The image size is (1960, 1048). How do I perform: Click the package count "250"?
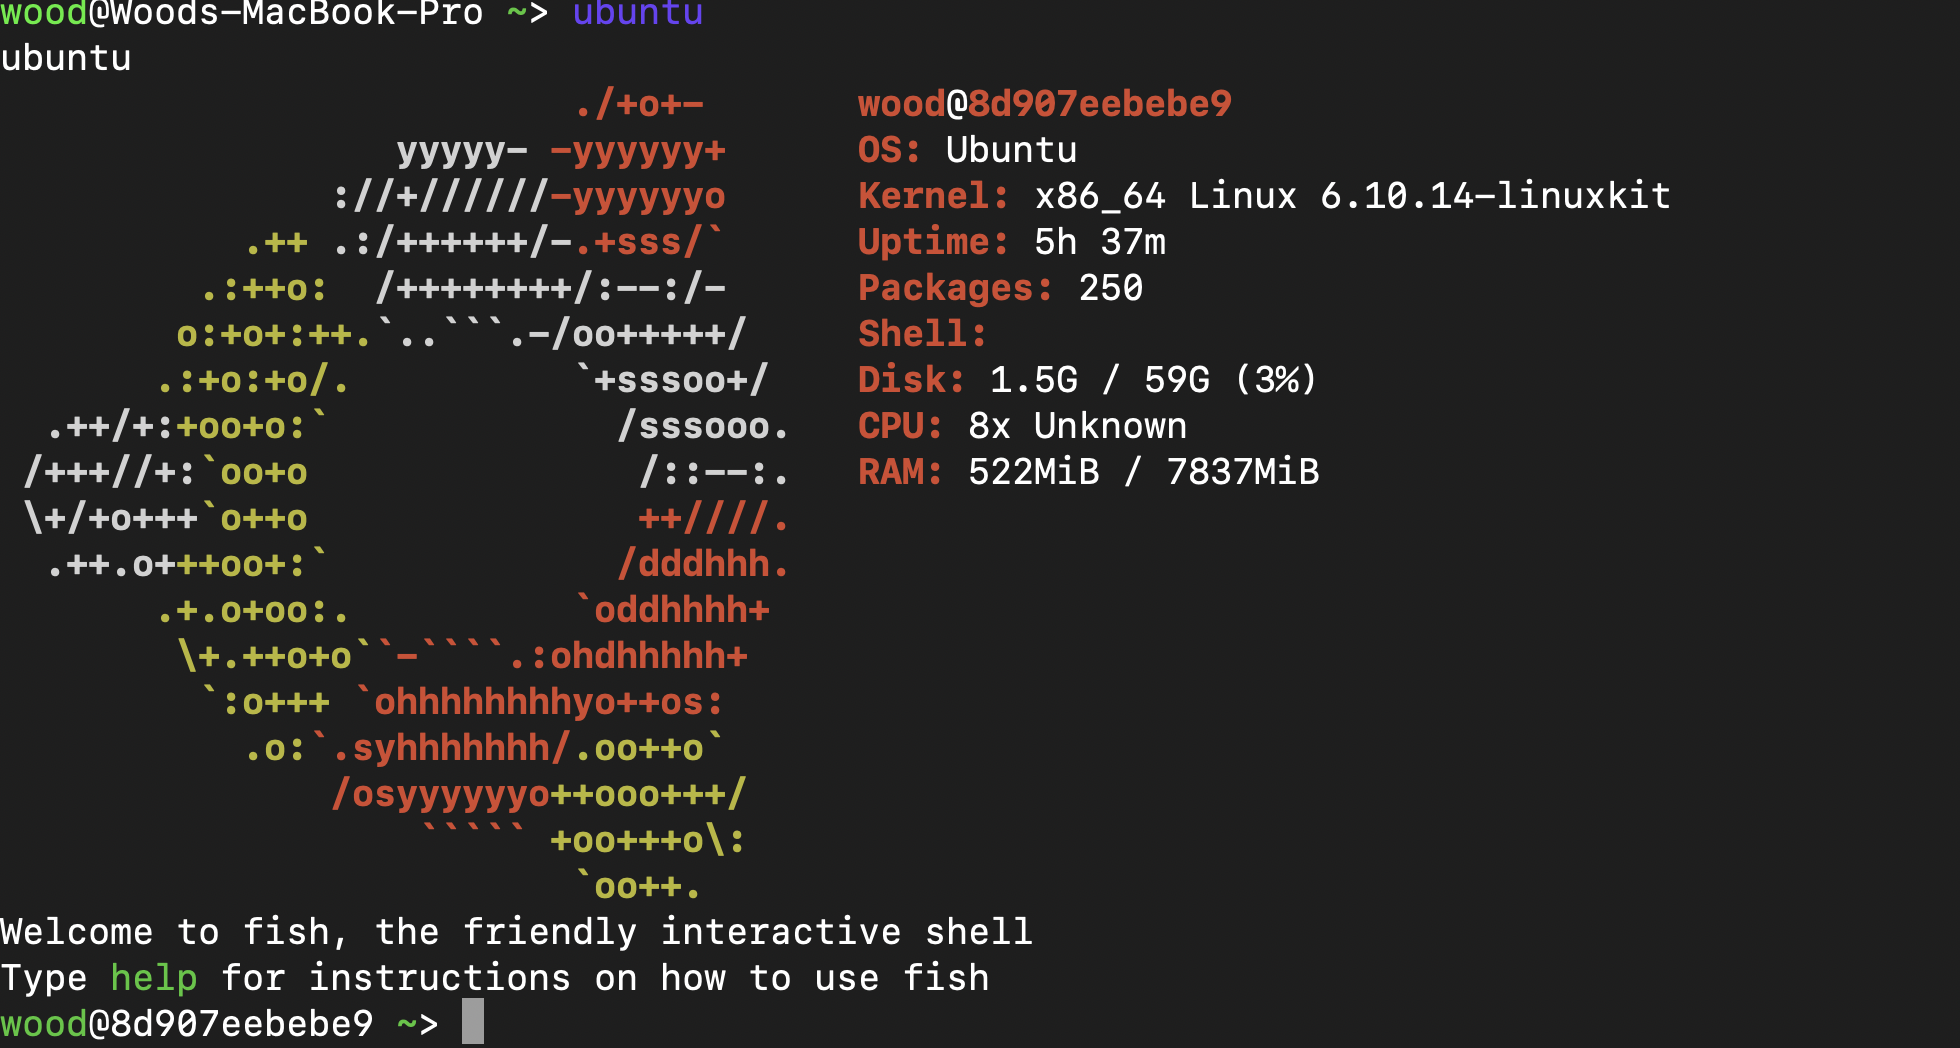[1110, 288]
